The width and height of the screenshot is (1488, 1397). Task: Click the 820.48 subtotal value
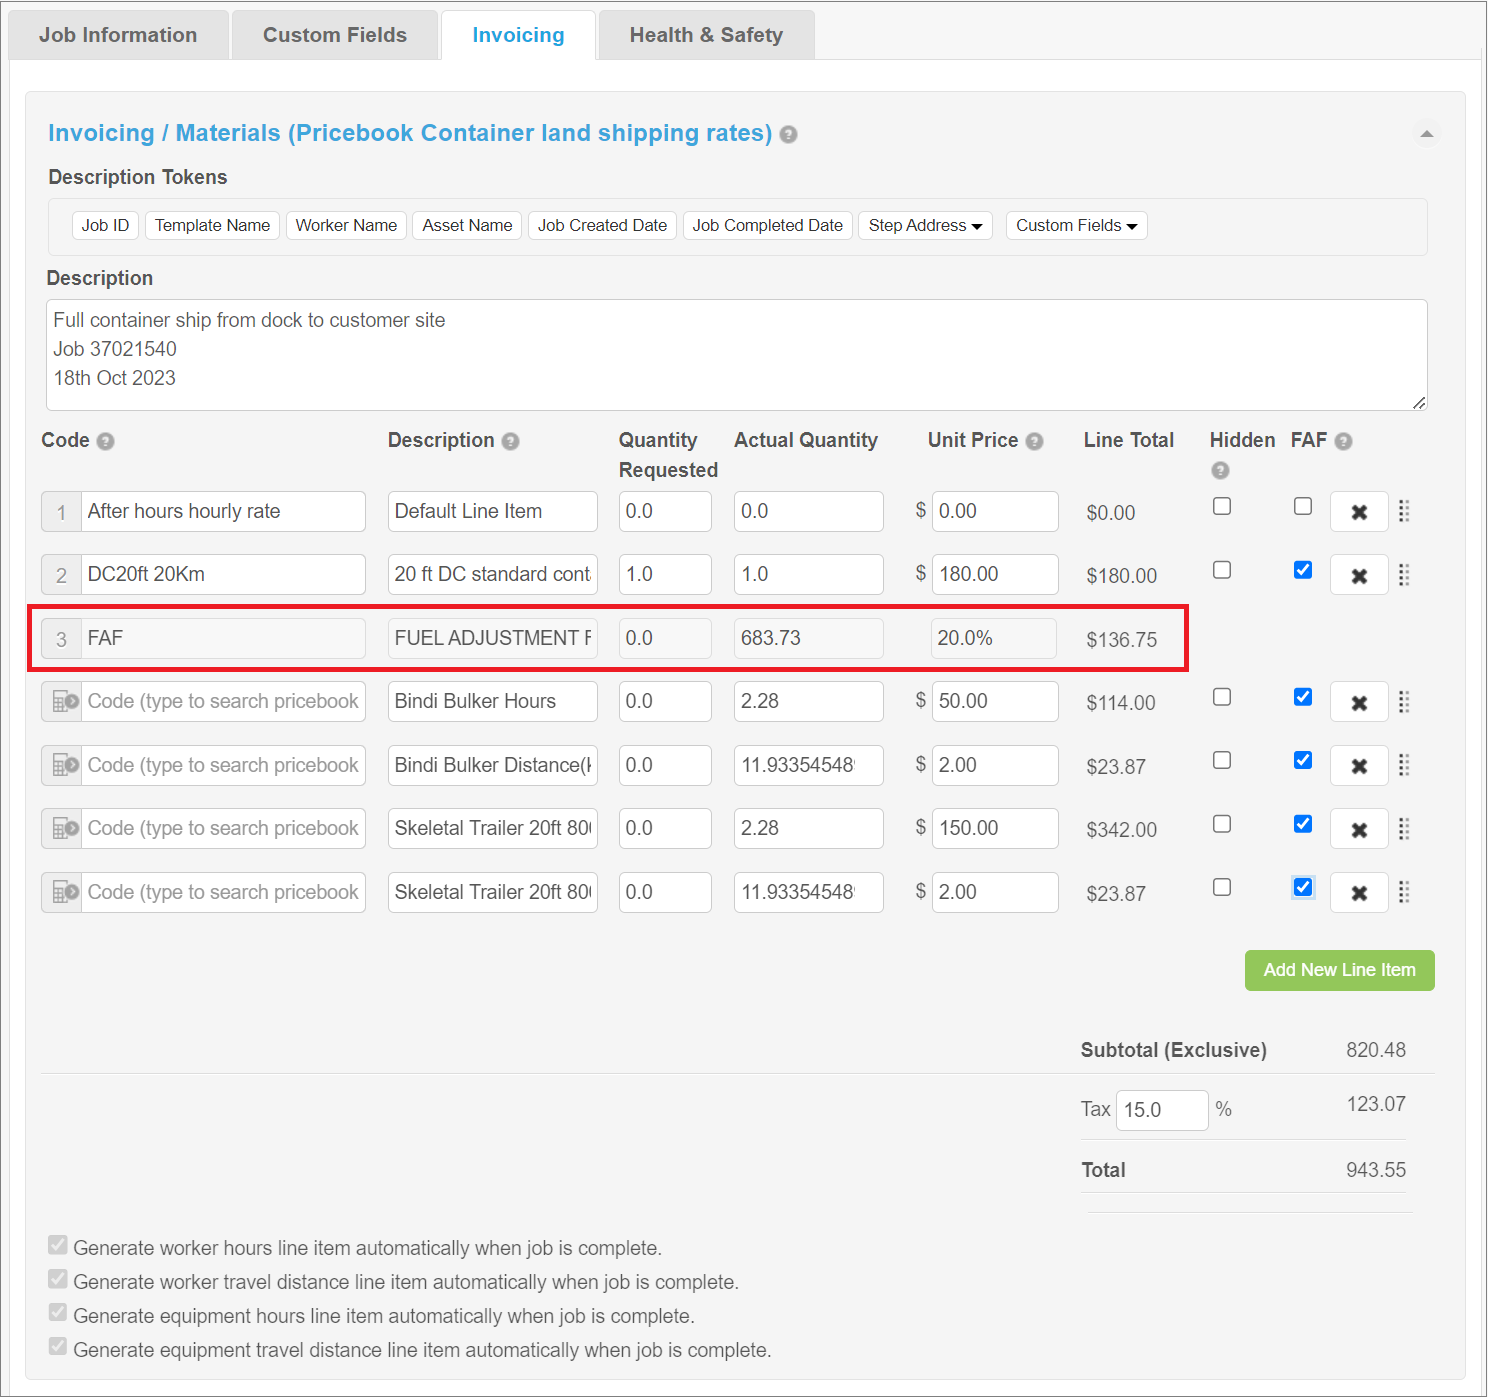point(1375,1050)
